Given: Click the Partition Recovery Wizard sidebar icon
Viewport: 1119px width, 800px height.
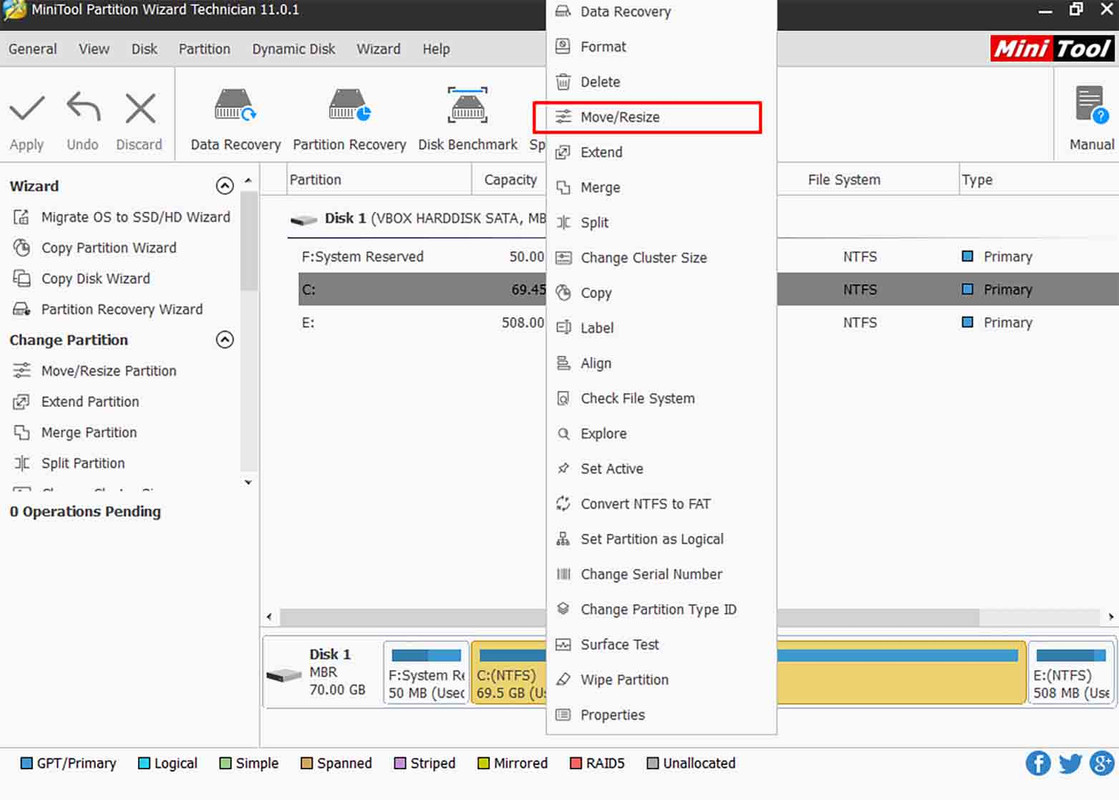Looking at the screenshot, I should (x=22, y=309).
